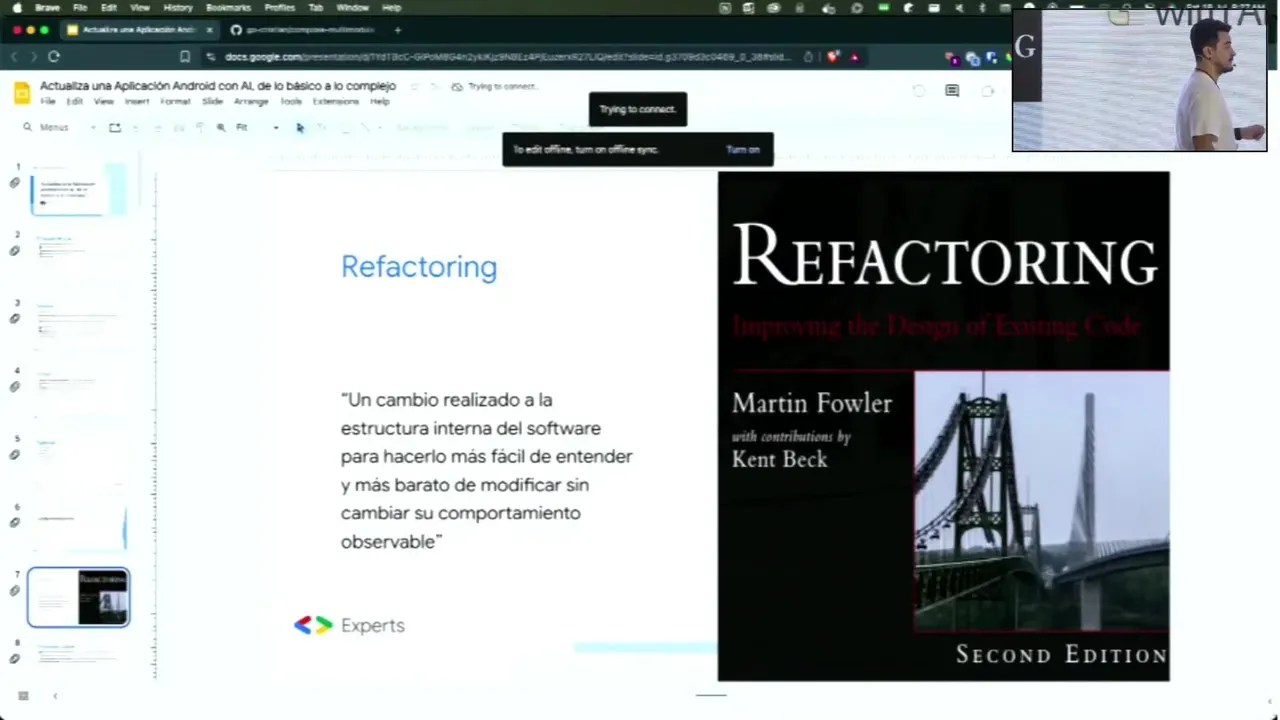Image resolution: width=1280 pixels, height=720 pixels.
Task: Open the Fit zoom level dropdown
Action: 258,127
